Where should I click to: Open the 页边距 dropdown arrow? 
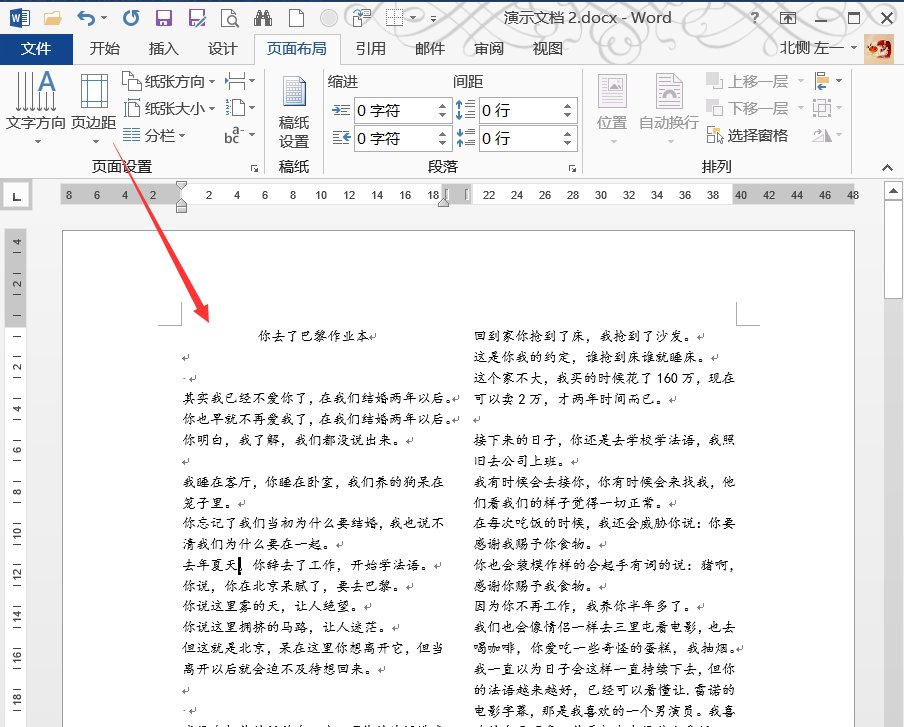(x=95, y=140)
